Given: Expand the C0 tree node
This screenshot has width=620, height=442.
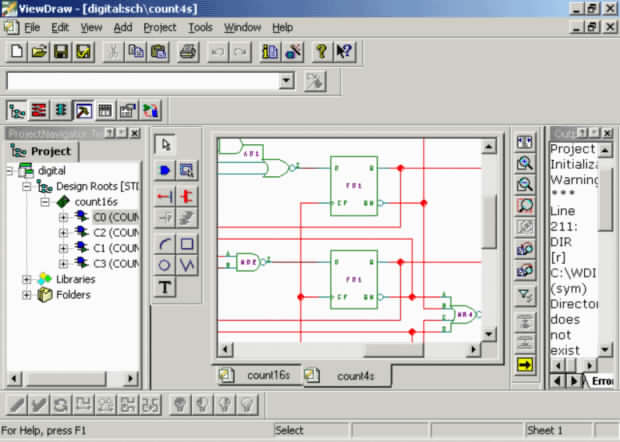Looking at the screenshot, I should tap(63, 217).
